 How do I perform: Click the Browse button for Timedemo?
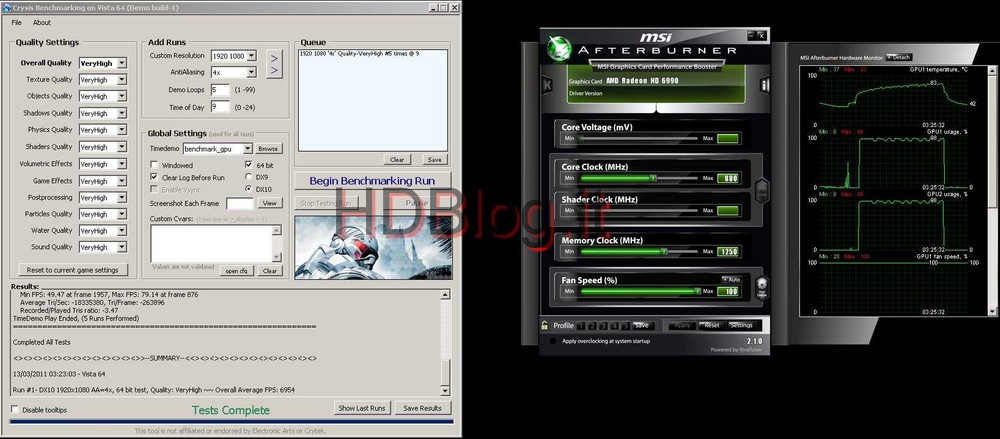268,149
